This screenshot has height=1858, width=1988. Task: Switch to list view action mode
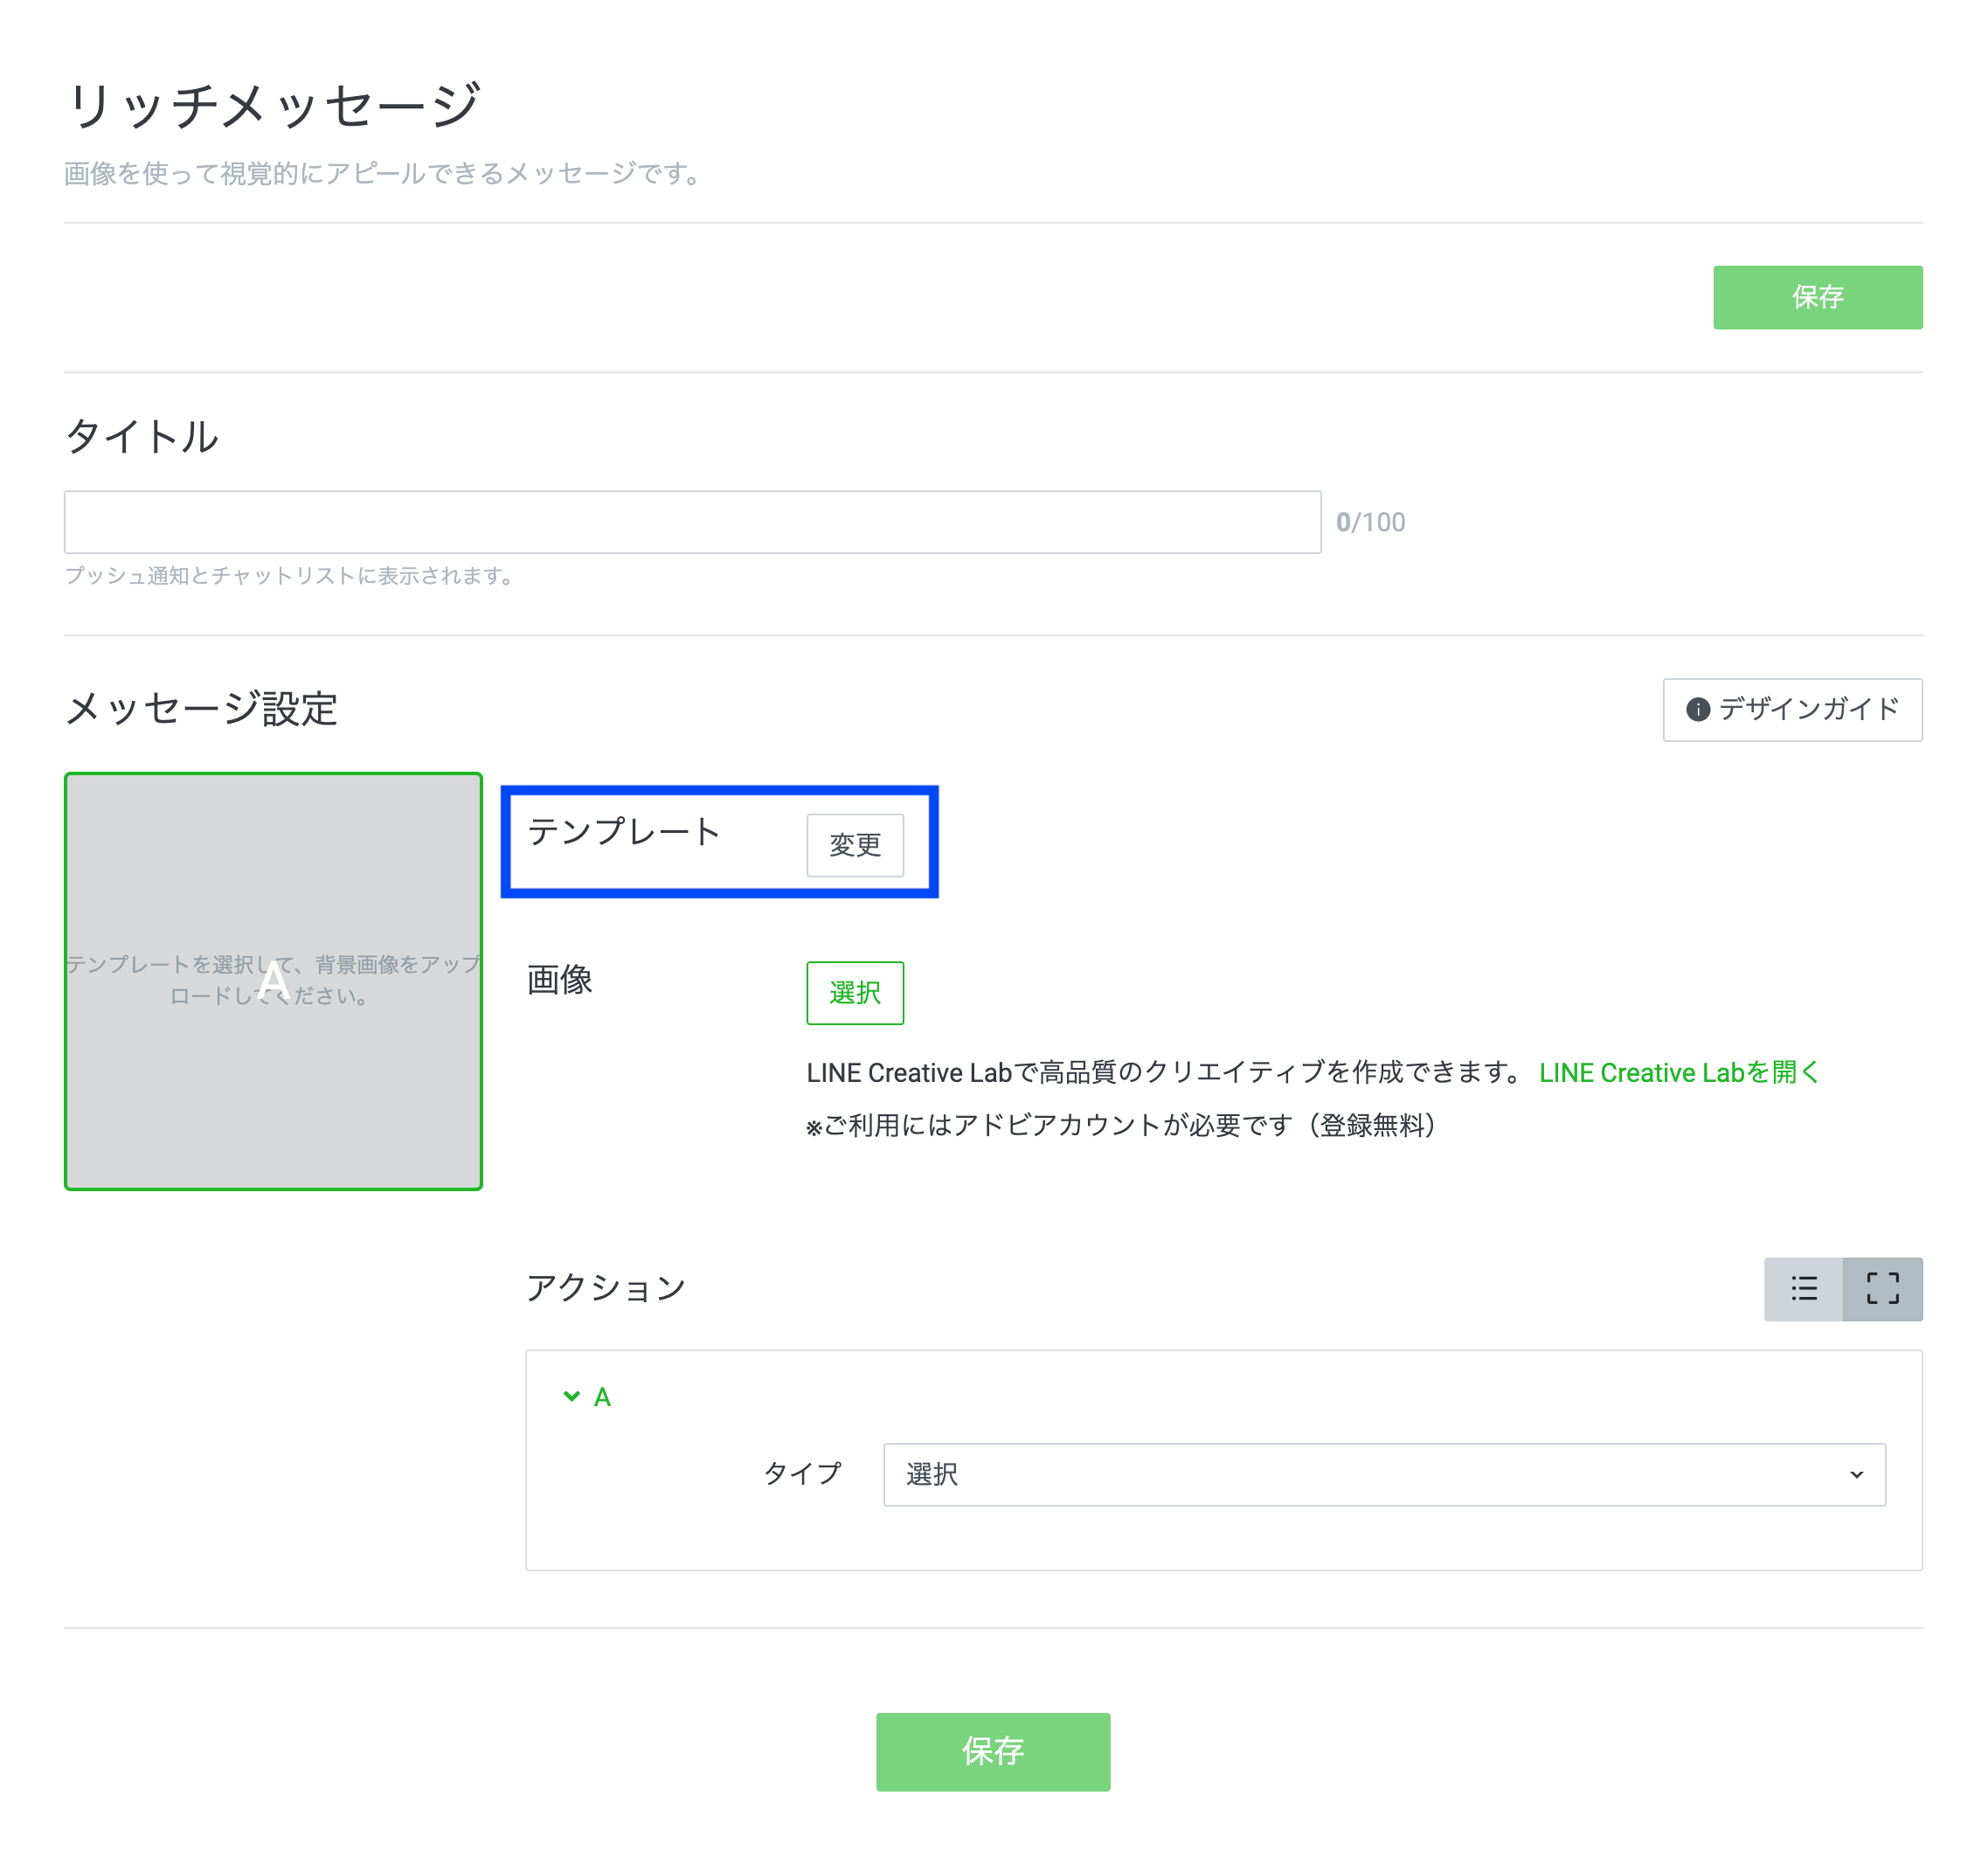tap(1803, 1288)
